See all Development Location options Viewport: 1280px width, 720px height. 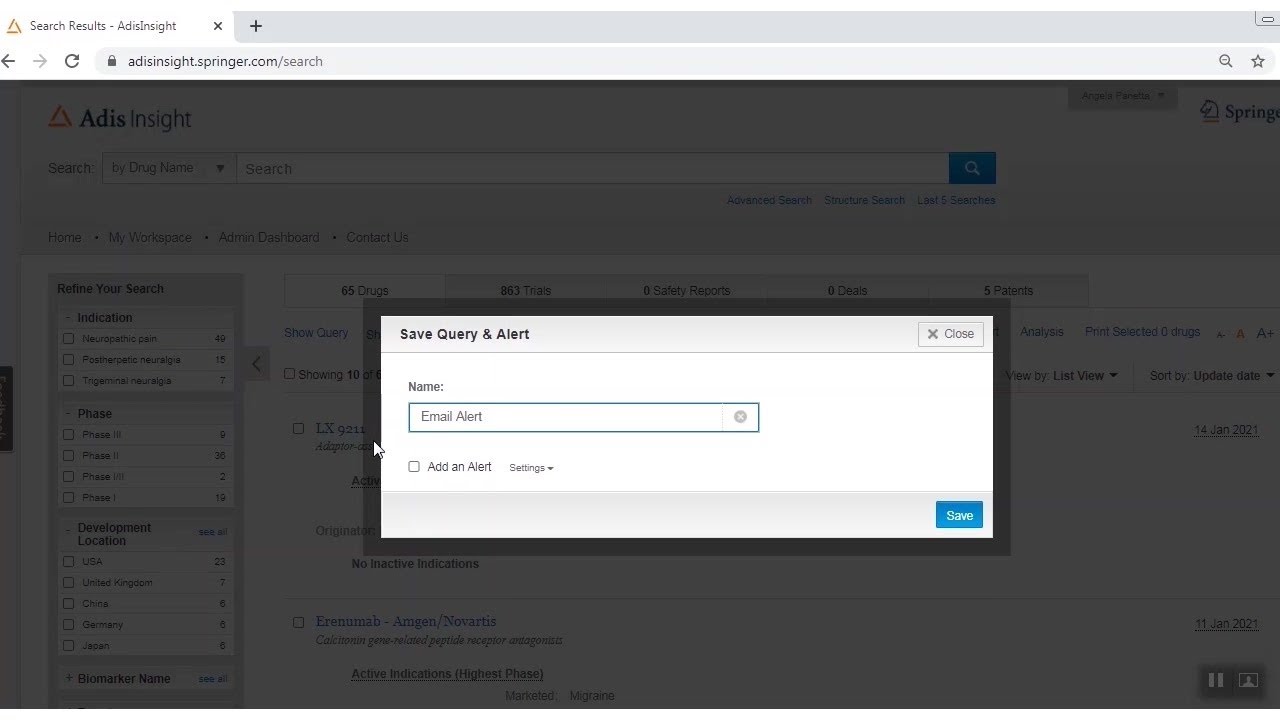pyautogui.click(x=213, y=532)
